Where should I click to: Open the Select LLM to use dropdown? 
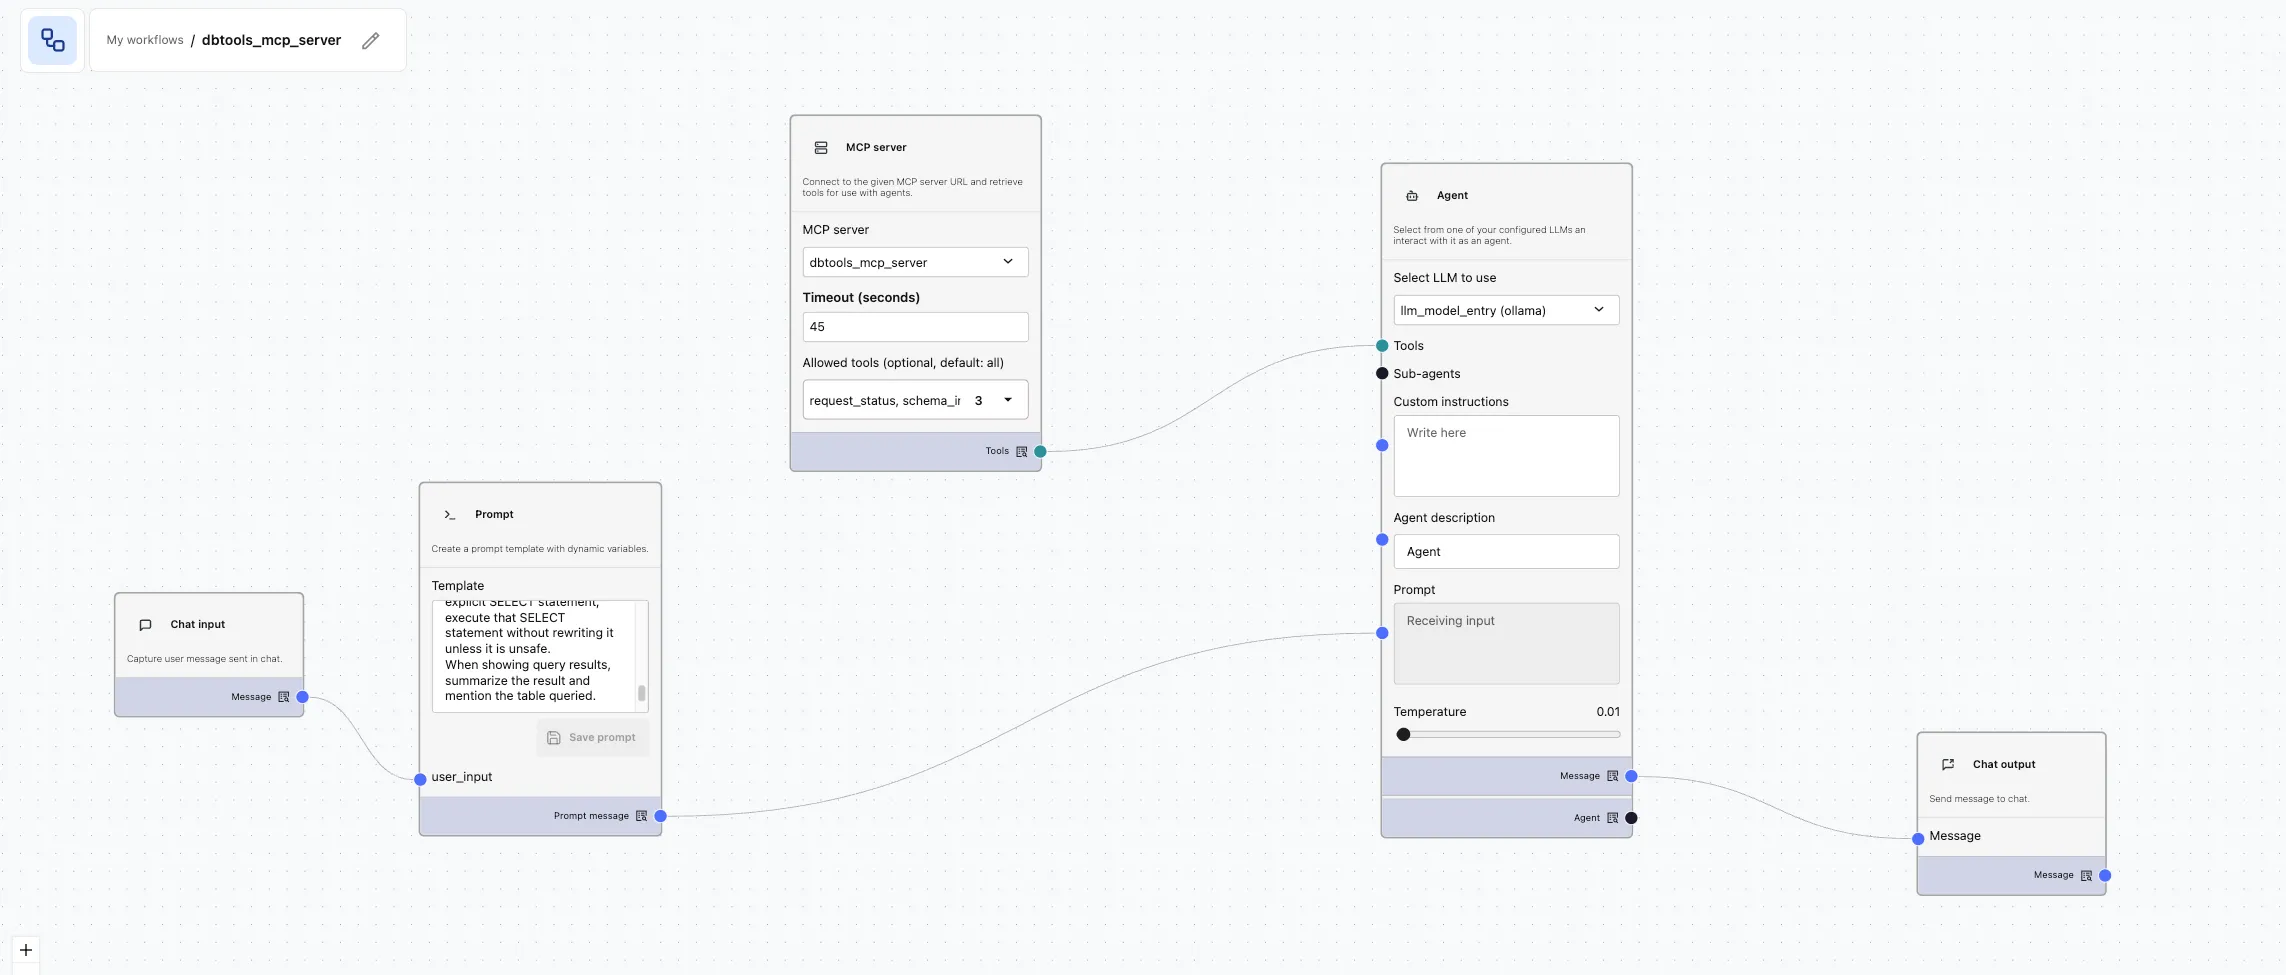(1506, 310)
